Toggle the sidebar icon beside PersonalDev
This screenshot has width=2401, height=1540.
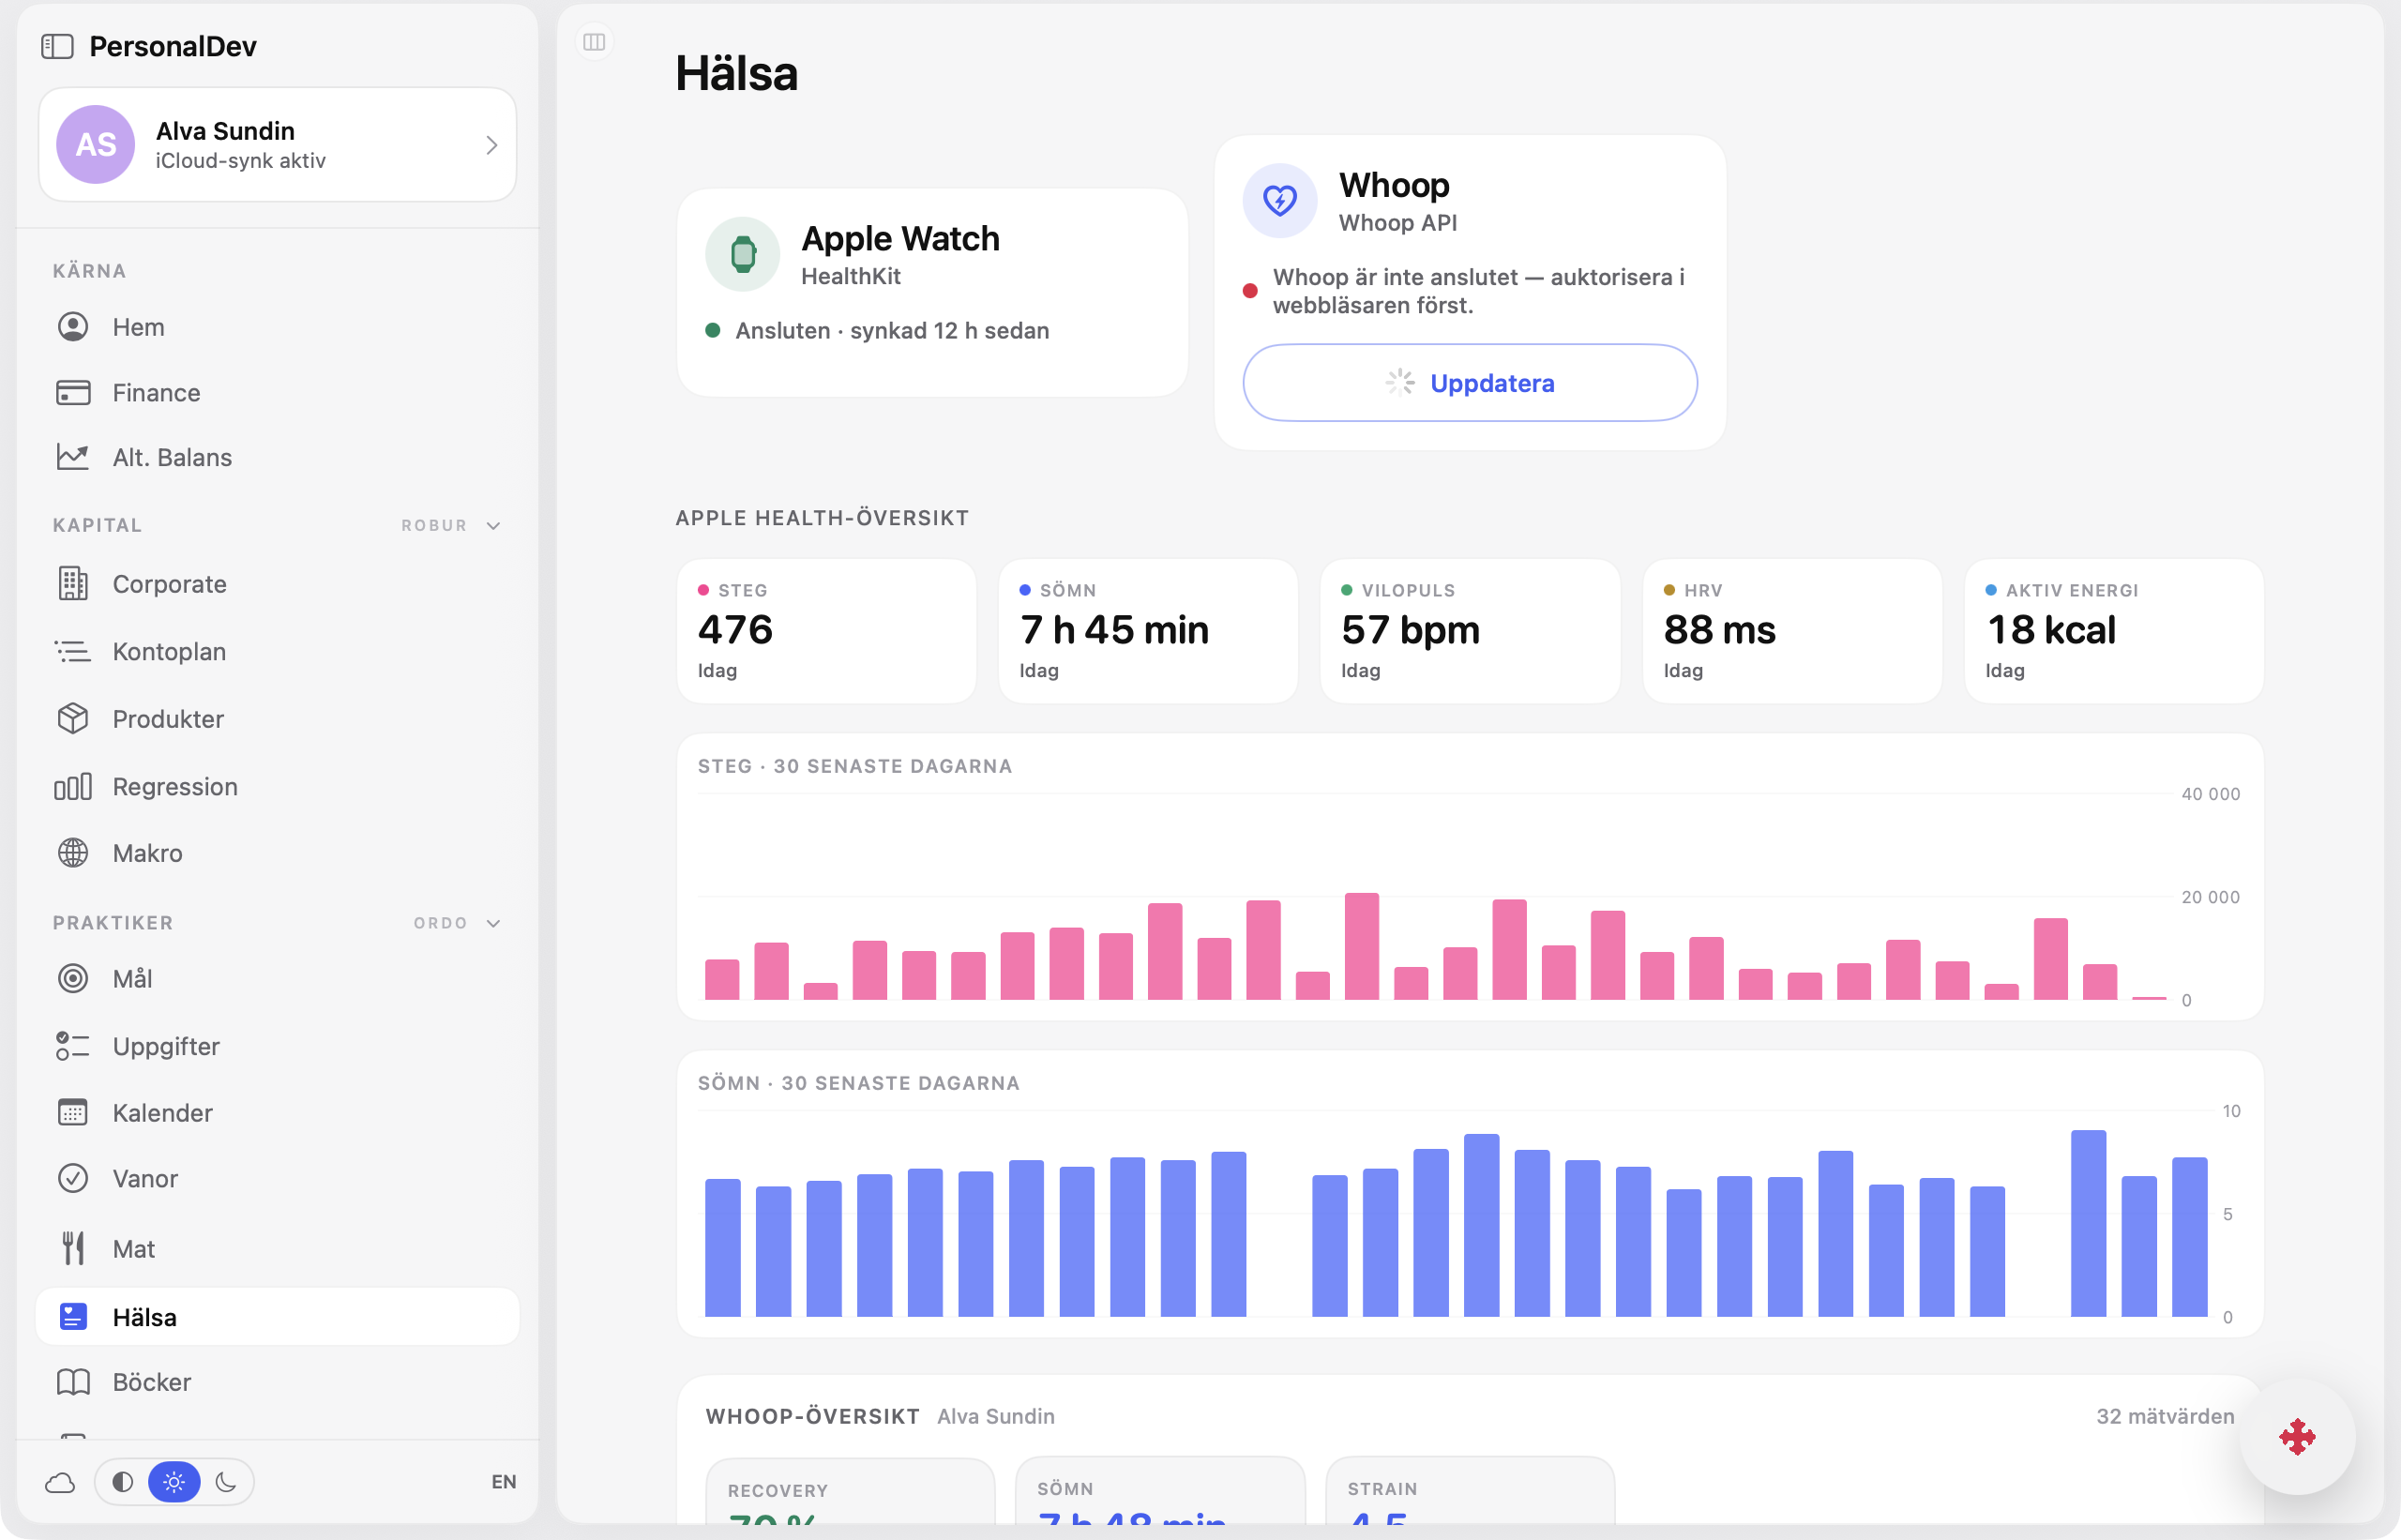57,46
